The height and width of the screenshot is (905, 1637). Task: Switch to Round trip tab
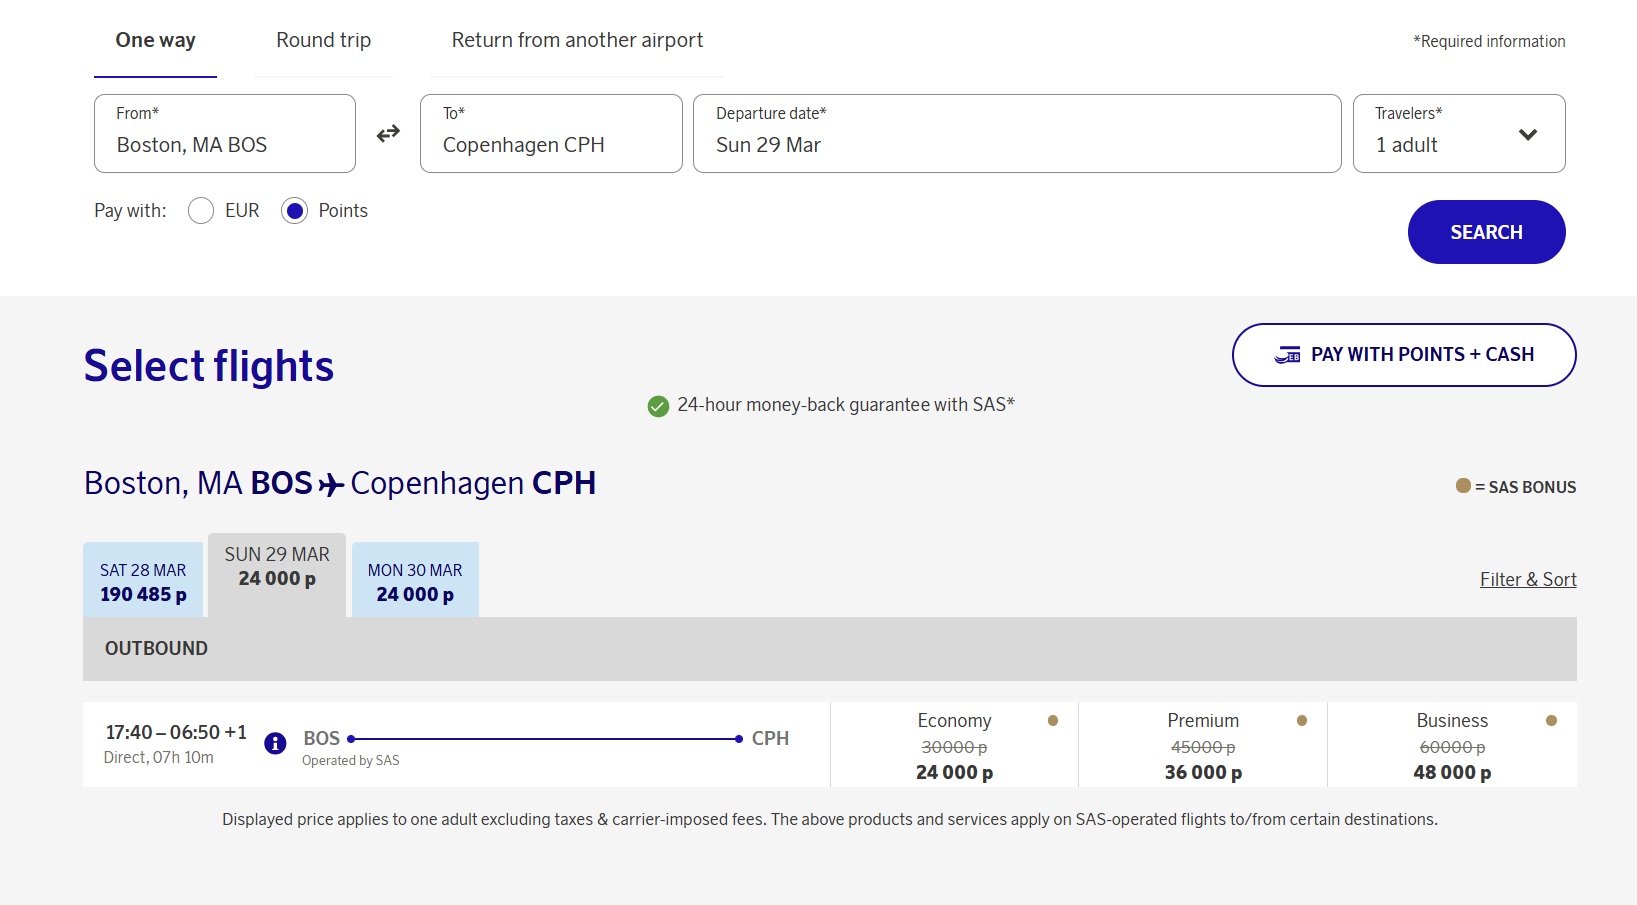(x=323, y=41)
